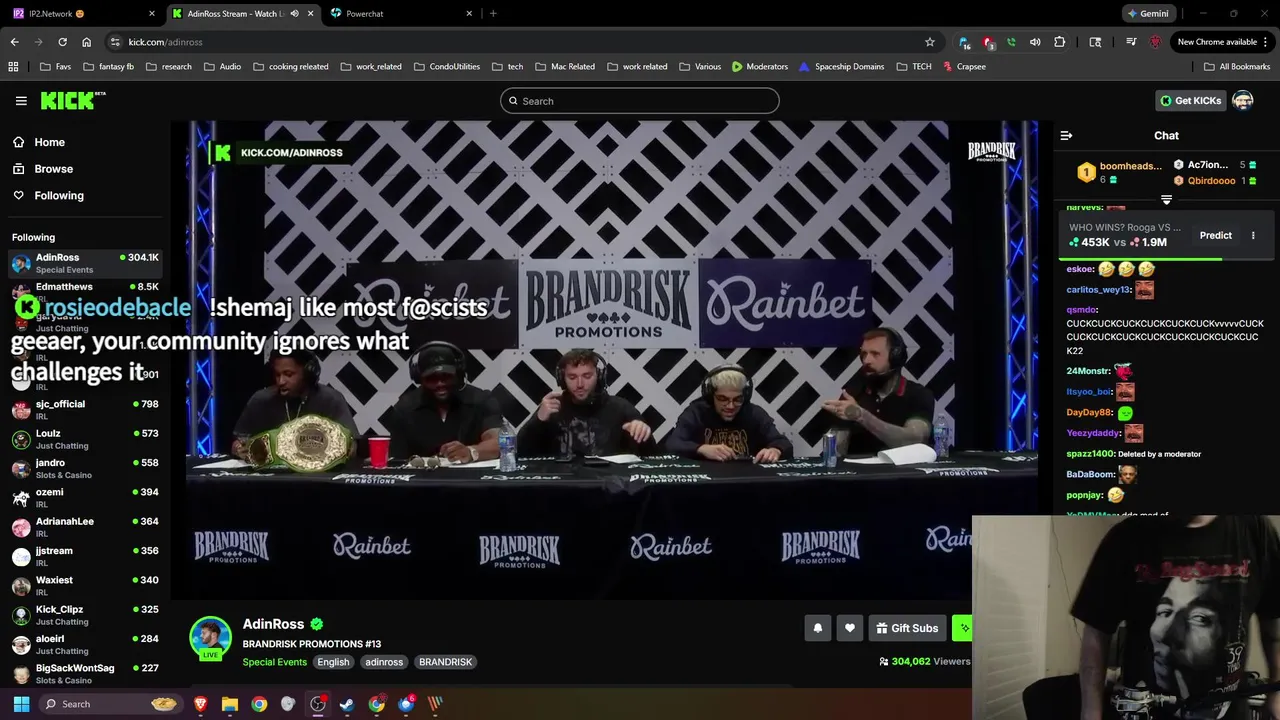Reload the page

[62, 42]
